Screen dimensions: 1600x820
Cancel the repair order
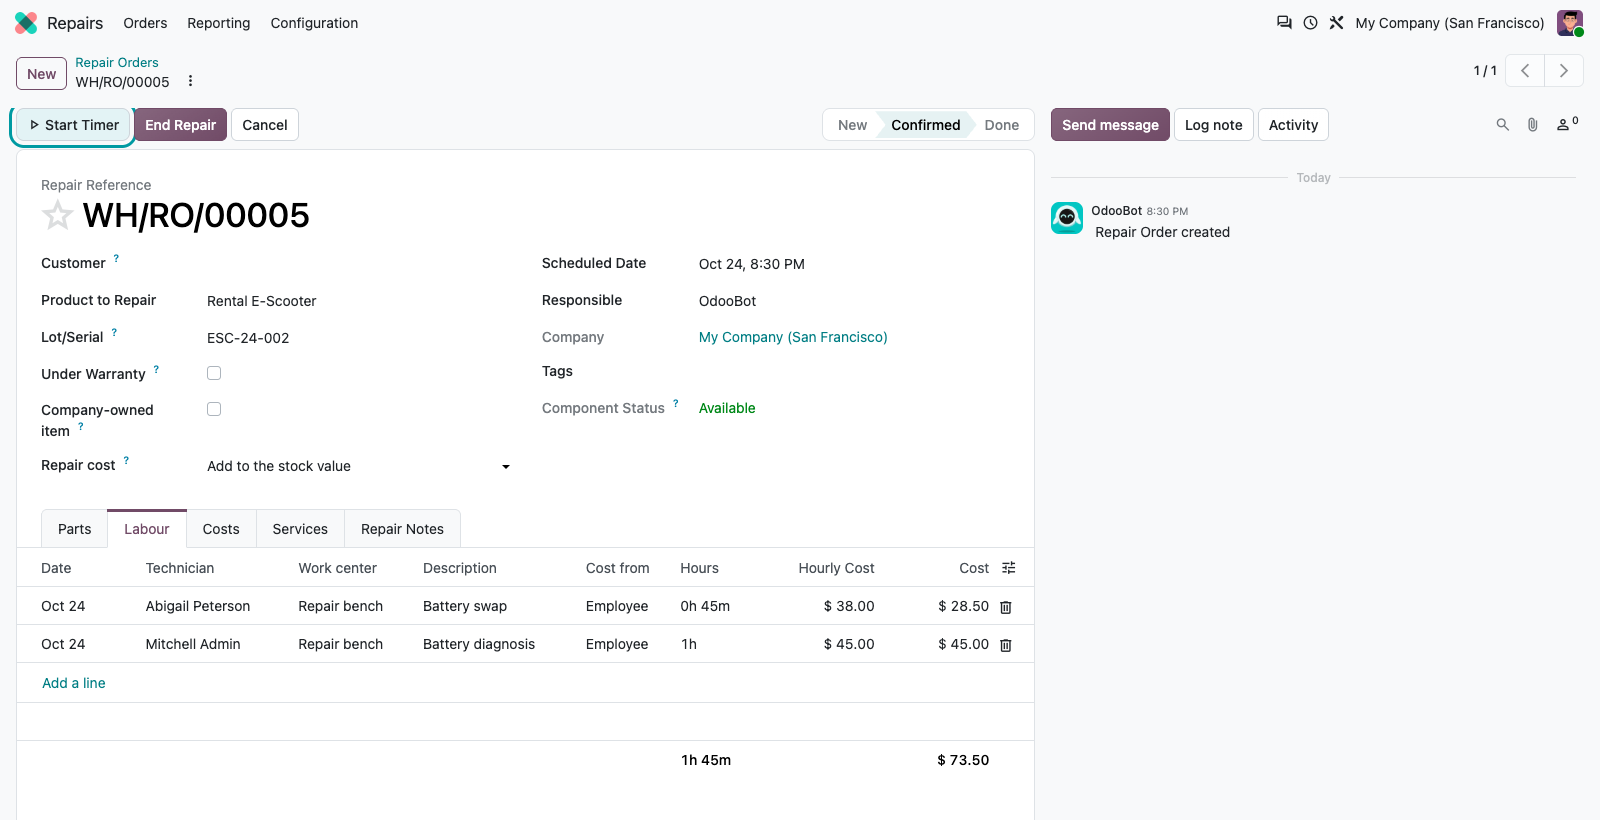pos(265,125)
